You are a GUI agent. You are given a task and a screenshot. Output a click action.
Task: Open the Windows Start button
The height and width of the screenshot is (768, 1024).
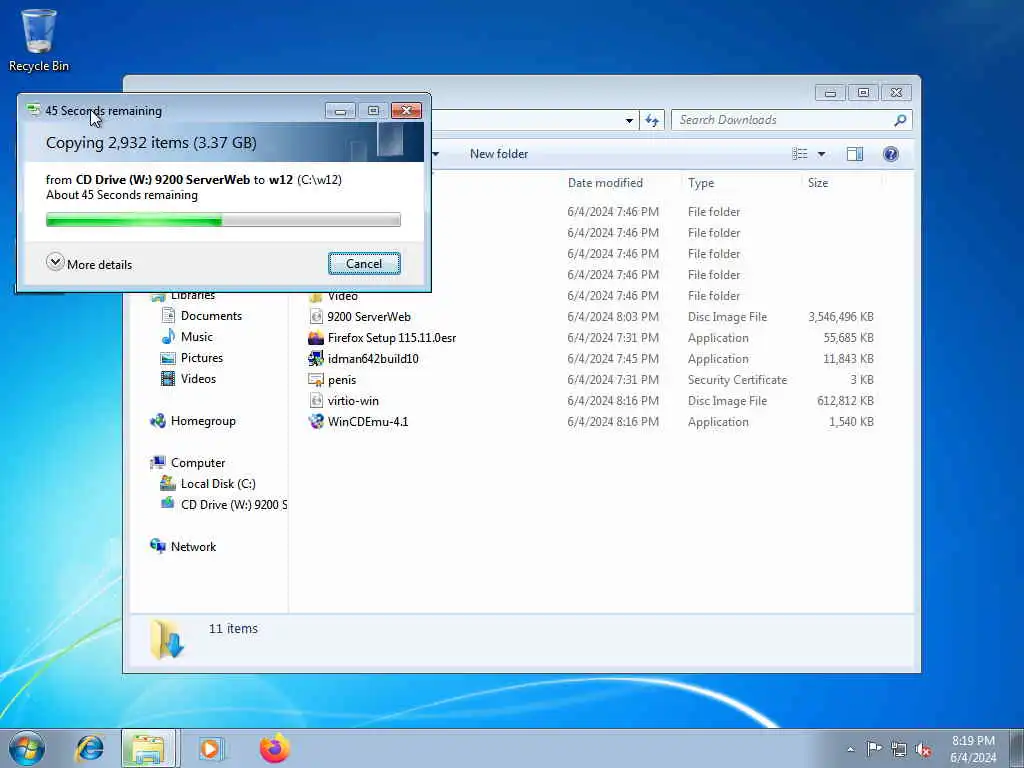coord(27,748)
